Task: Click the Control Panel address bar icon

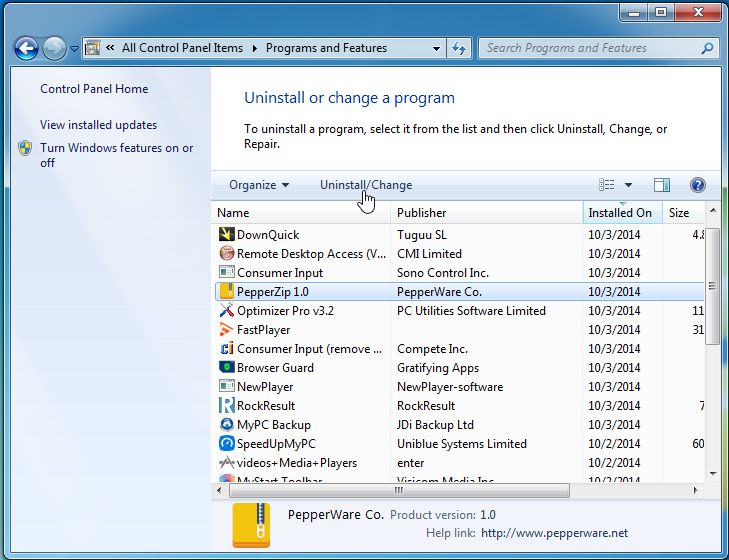Action: [93, 48]
